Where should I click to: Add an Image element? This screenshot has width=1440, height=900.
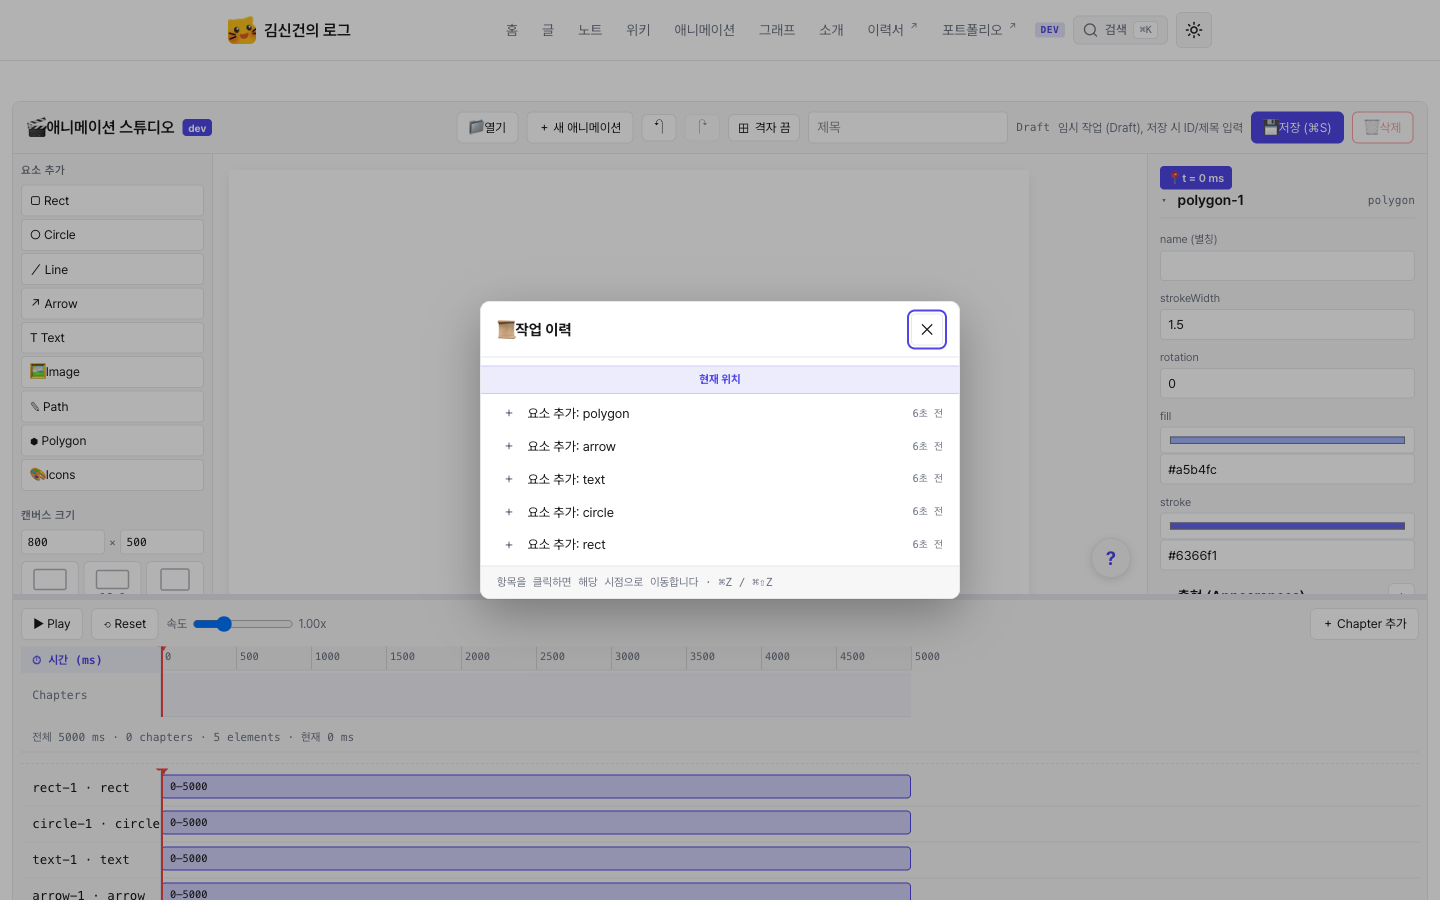[112, 372]
